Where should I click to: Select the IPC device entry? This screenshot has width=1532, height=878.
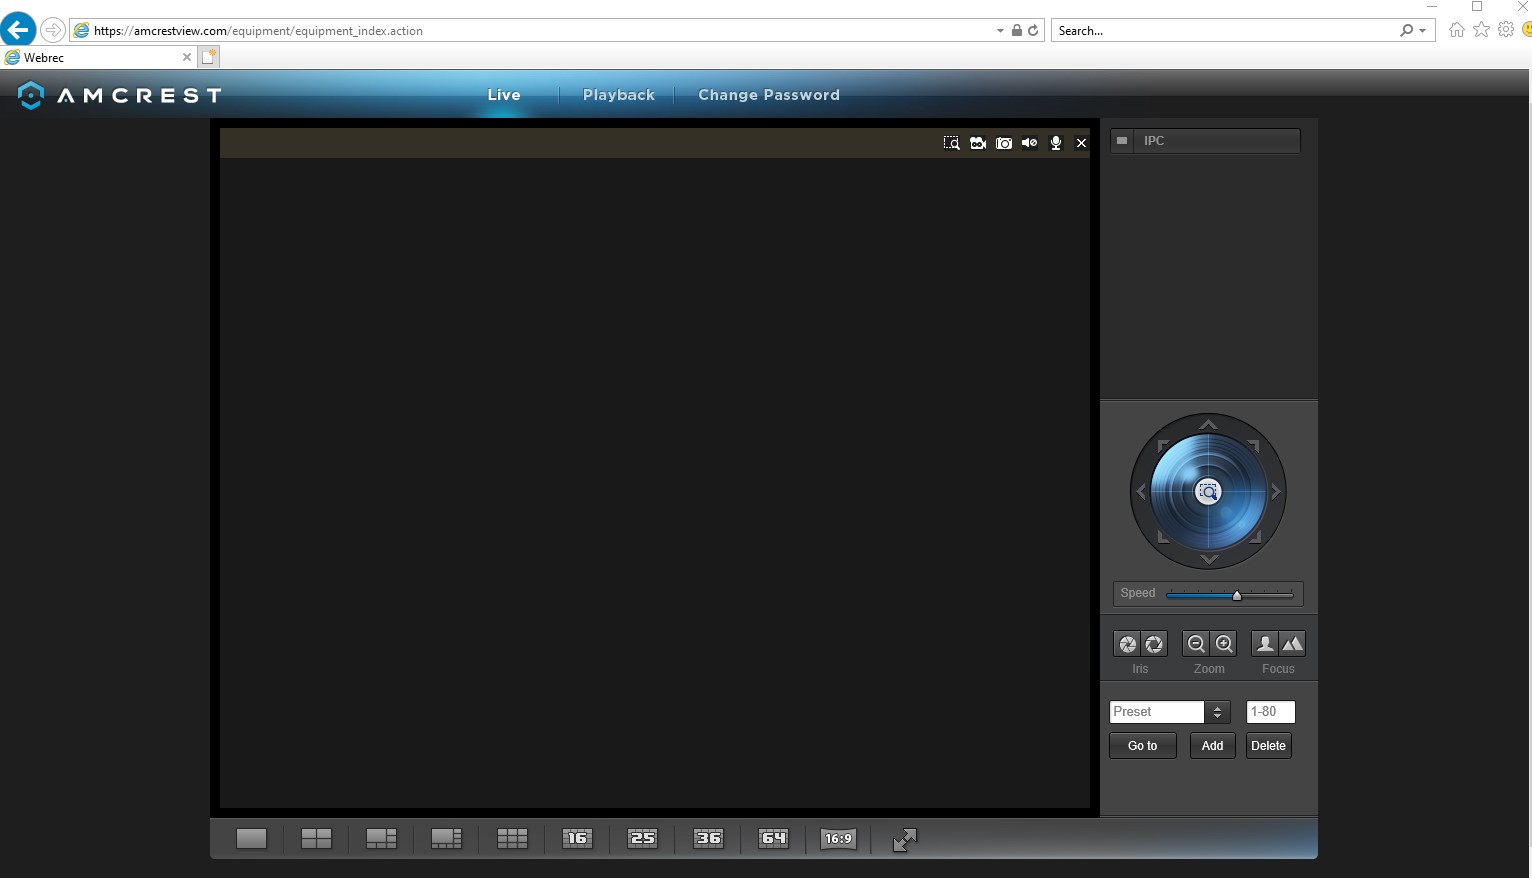pos(1205,141)
